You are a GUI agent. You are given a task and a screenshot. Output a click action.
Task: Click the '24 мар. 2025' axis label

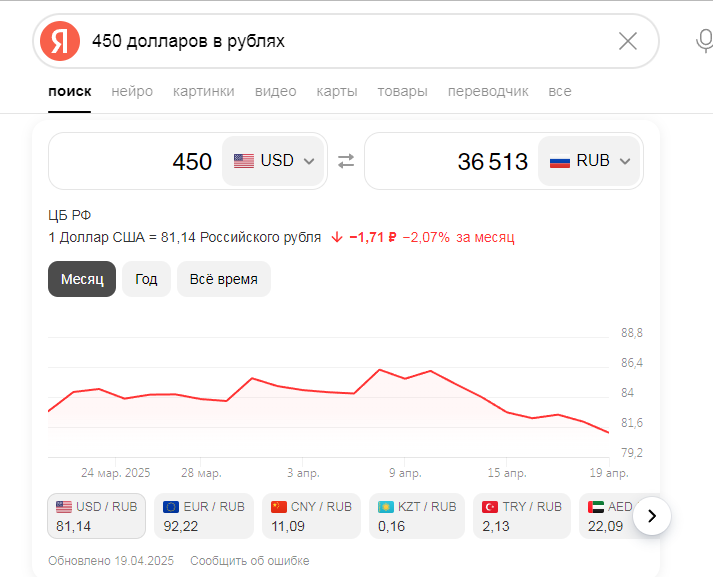point(115,473)
